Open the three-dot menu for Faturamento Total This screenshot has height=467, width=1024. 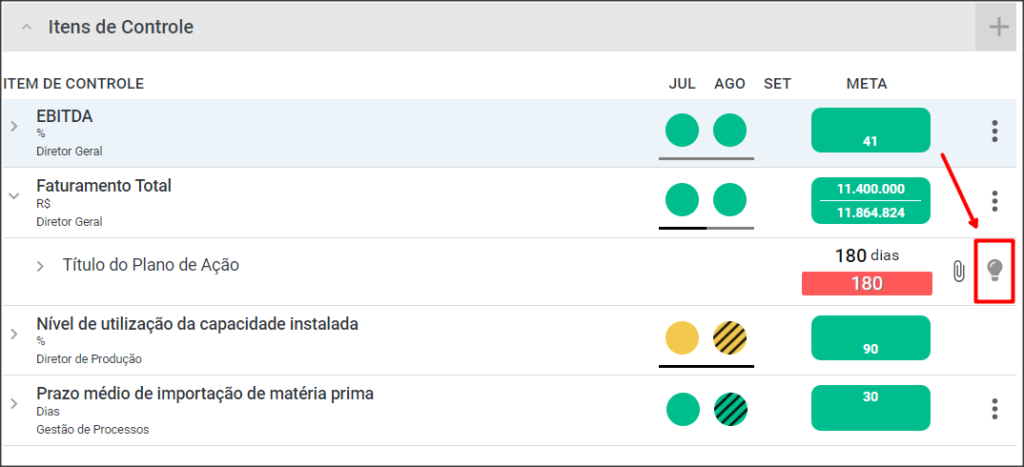click(994, 201)
